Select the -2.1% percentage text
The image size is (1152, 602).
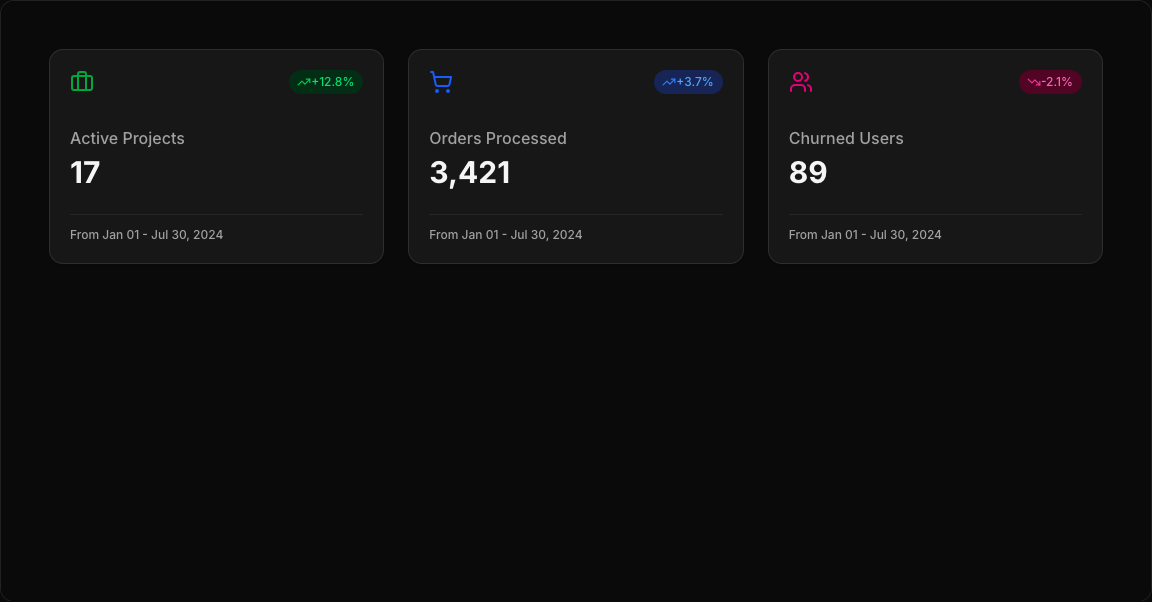click(1057, 82)
